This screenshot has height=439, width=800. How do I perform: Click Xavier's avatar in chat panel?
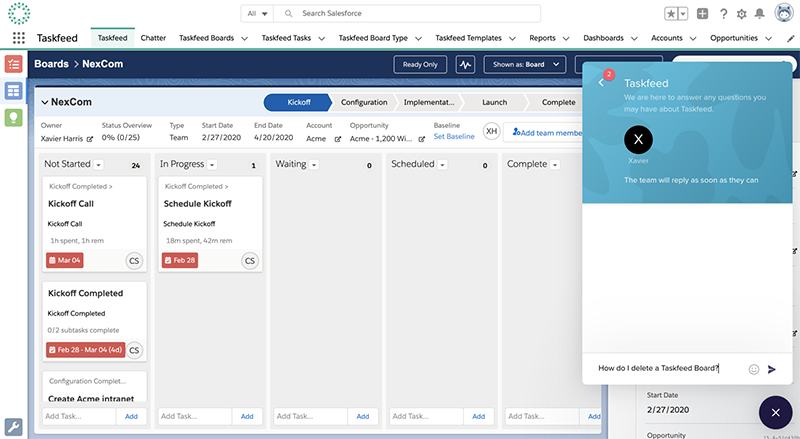638,139
